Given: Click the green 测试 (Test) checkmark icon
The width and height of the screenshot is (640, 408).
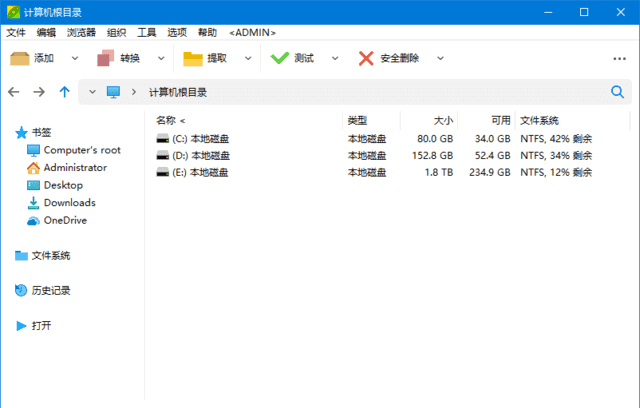Looking at the screenshot, I should point(280,58).
